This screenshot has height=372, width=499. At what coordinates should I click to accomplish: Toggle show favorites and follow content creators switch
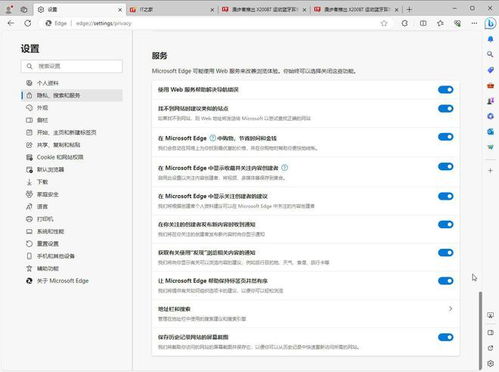pos(446,166)
